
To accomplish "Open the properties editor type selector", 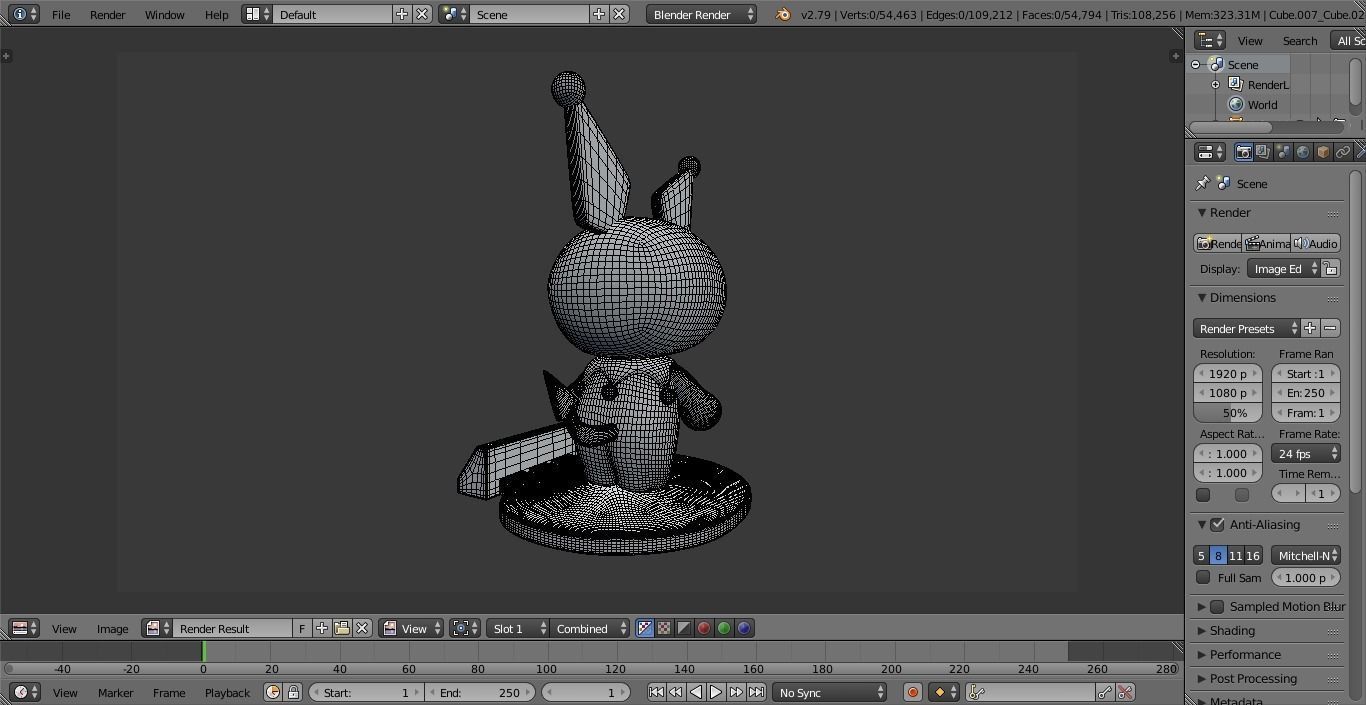I will click(x=1210, y=152).
